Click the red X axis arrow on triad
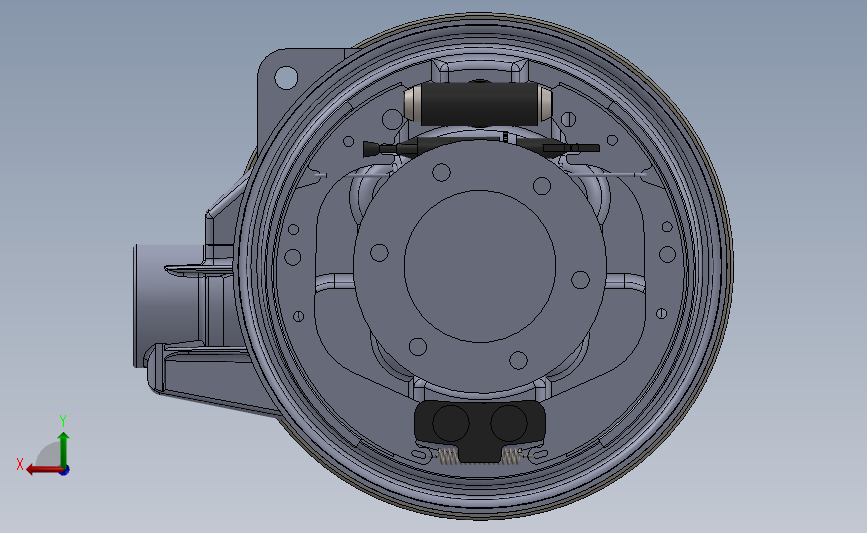 click(44, 470)
